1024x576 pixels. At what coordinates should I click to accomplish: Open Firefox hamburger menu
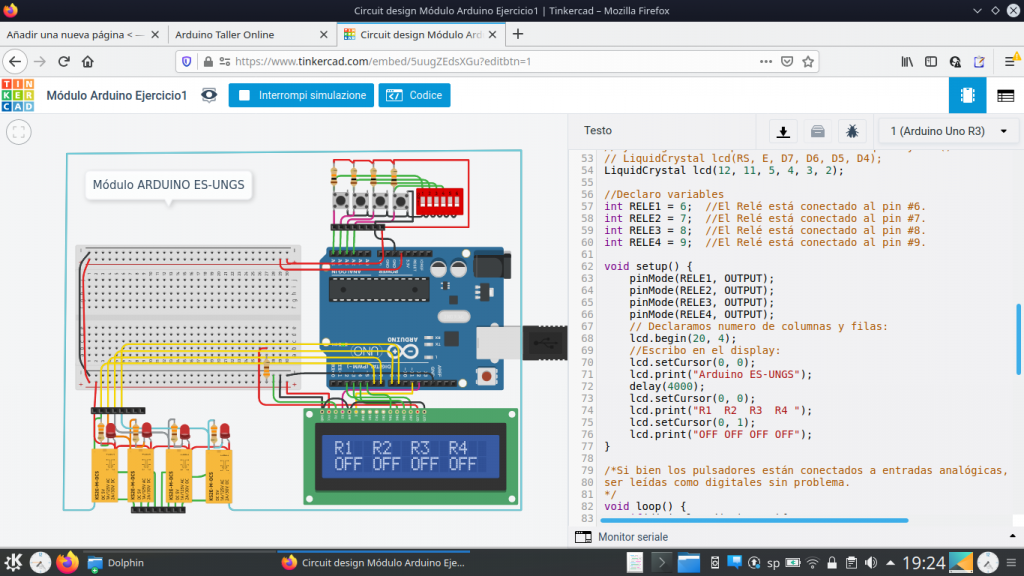[1010, 61]
